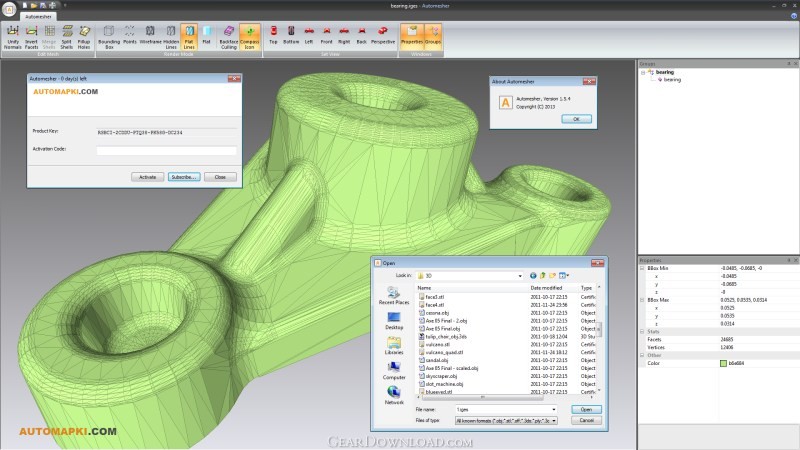Click Up One Level in Open dialog
800x450 pixels.
(x=543, y=276)
